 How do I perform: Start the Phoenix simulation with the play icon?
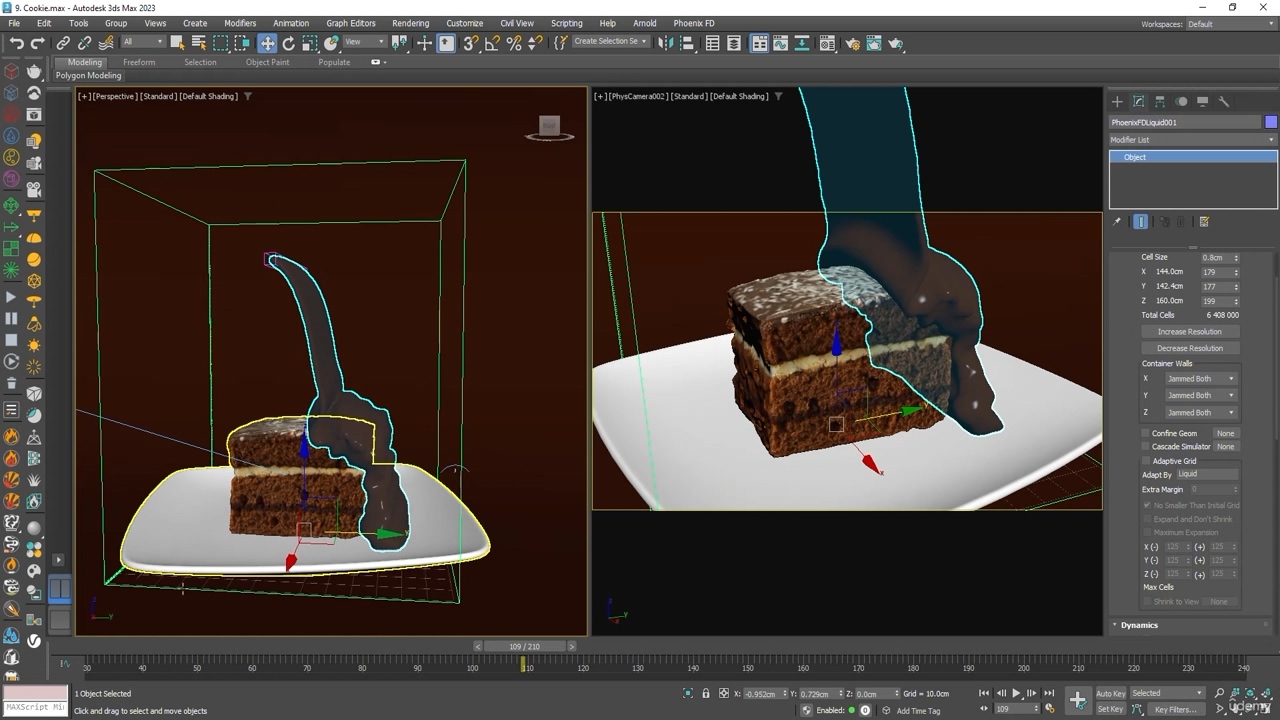tap(11, 297)
